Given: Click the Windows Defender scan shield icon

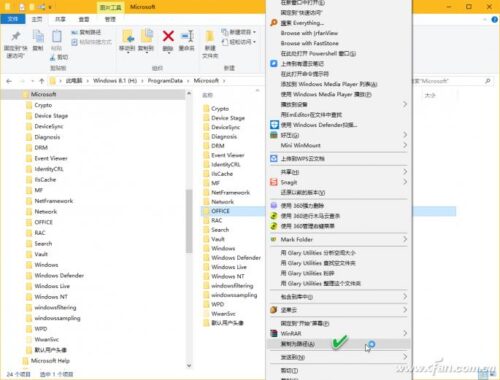Looking at the screenshot, I should click(x=274, y=125).
